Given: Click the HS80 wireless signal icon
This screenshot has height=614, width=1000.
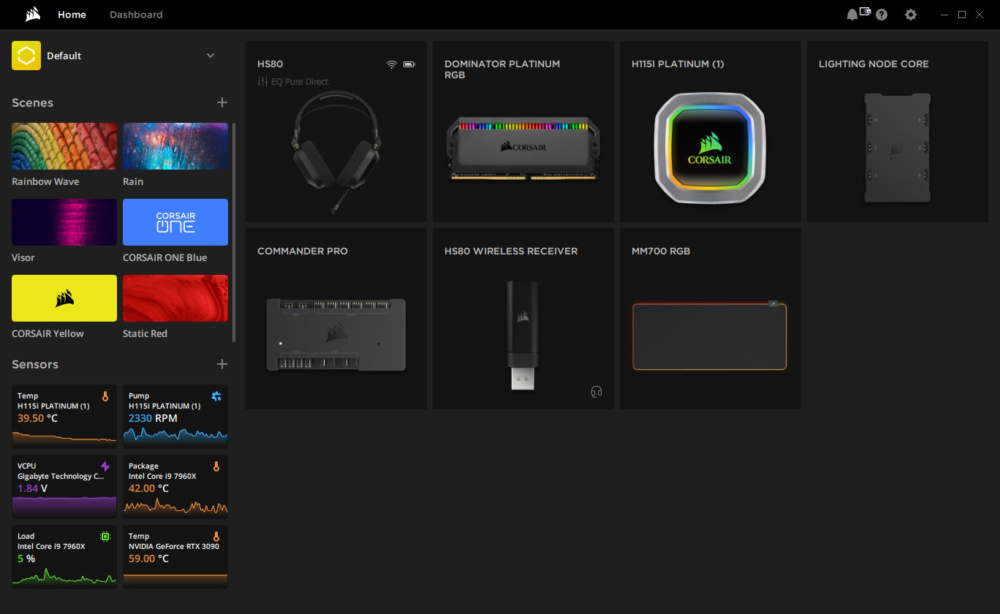Looking at the screenshot, I should (x=392, y=64).
